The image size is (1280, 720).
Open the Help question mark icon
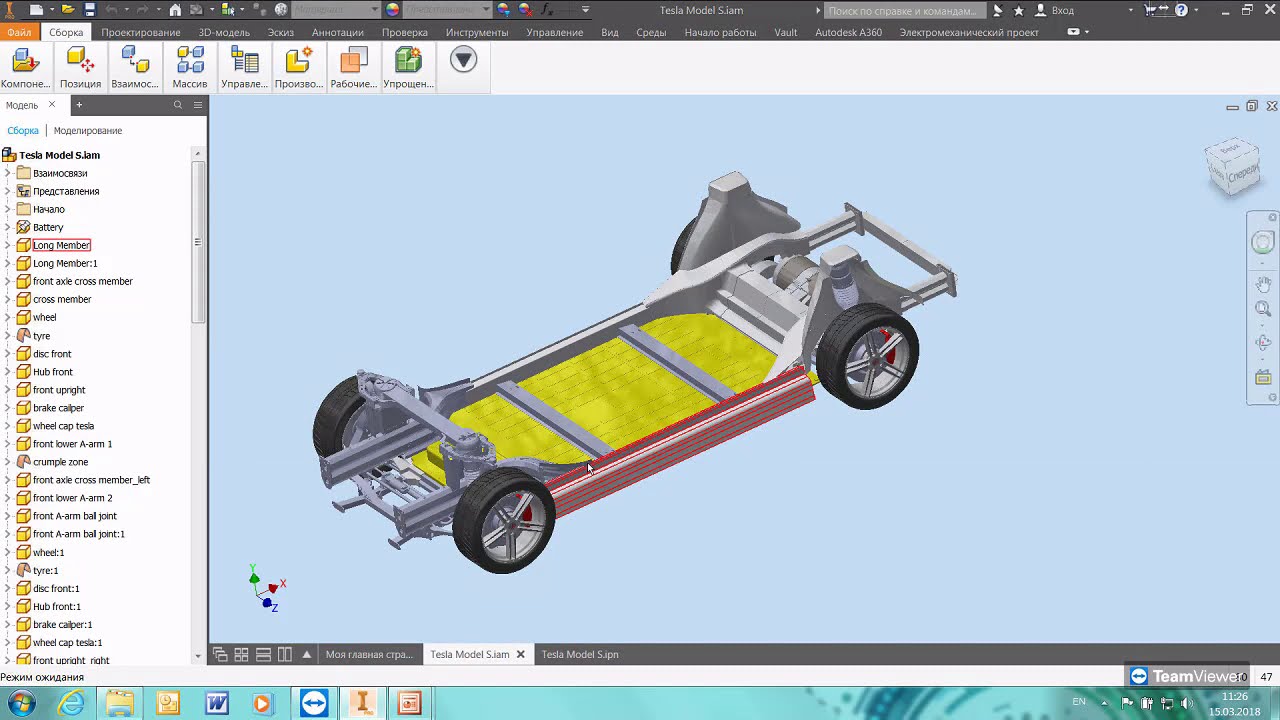click(1181, 10)
